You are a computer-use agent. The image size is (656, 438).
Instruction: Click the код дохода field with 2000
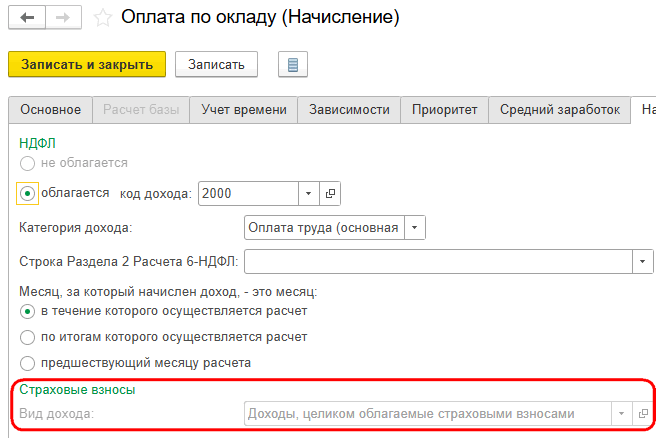[249, 193]
